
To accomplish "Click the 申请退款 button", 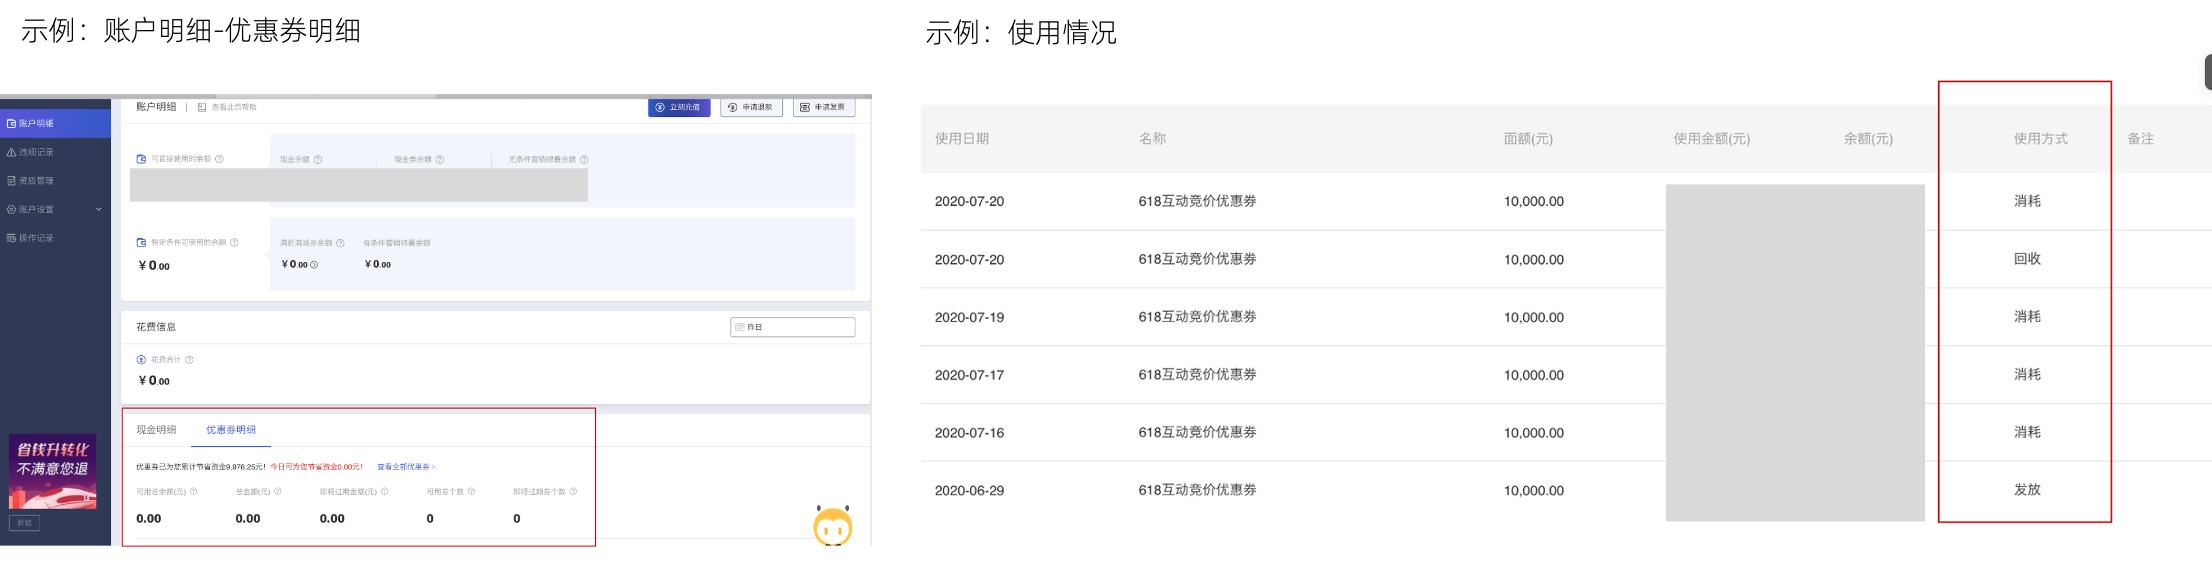I will (751, 107).
